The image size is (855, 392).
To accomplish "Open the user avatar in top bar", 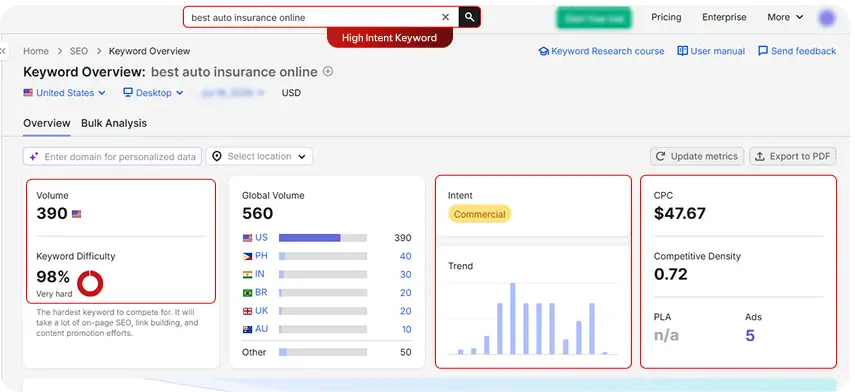I will tap(827, 18).
